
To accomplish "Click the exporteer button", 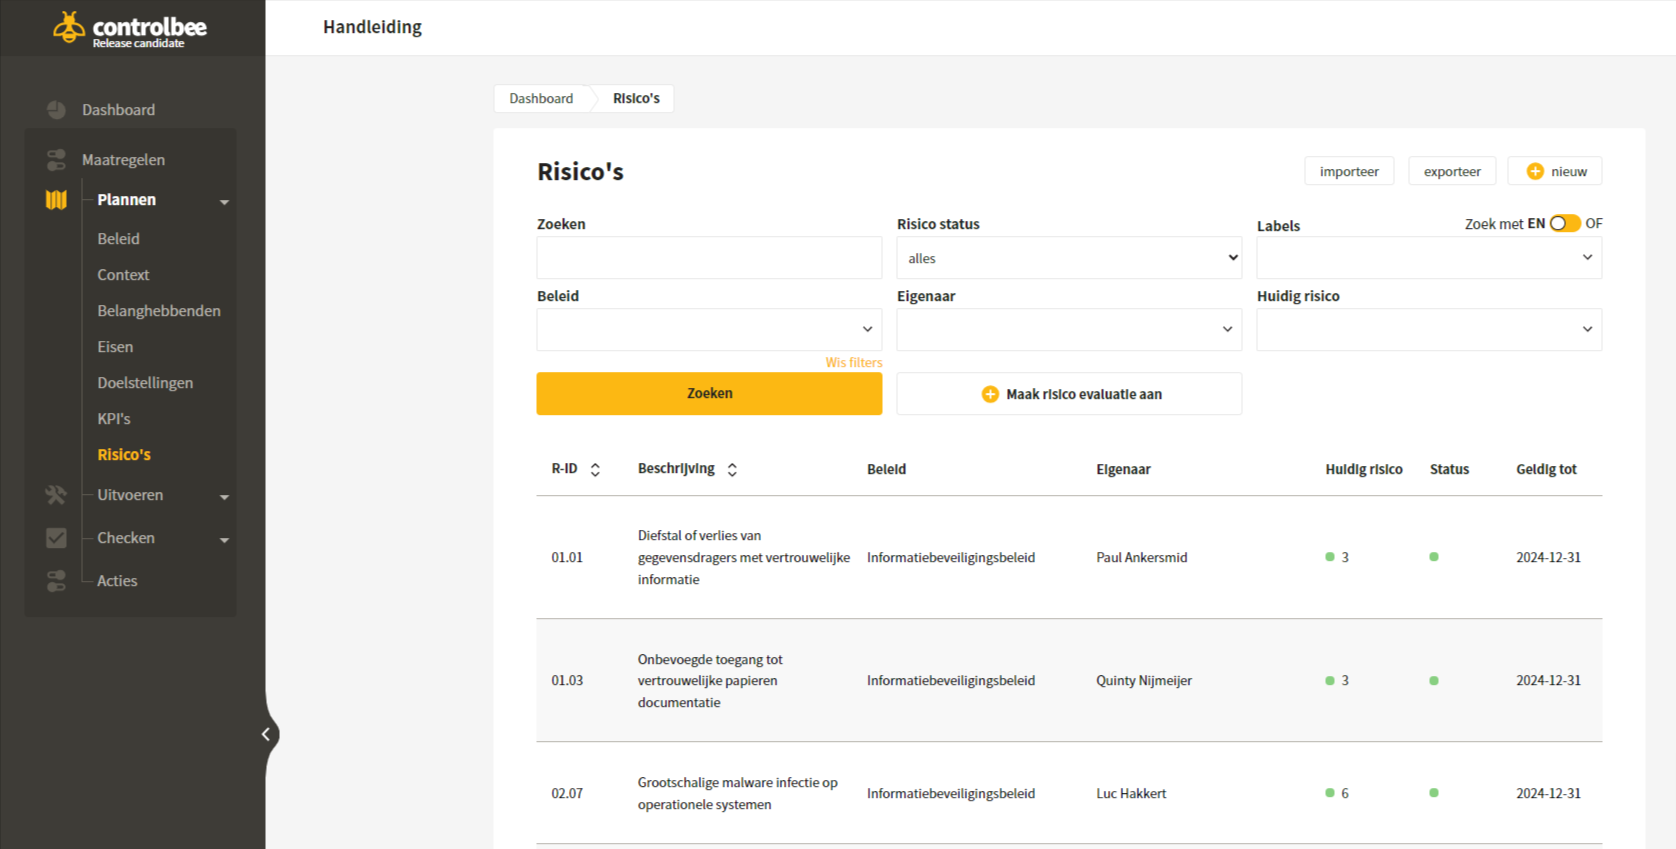I will pyautogui.click(x=1452, y=171).
